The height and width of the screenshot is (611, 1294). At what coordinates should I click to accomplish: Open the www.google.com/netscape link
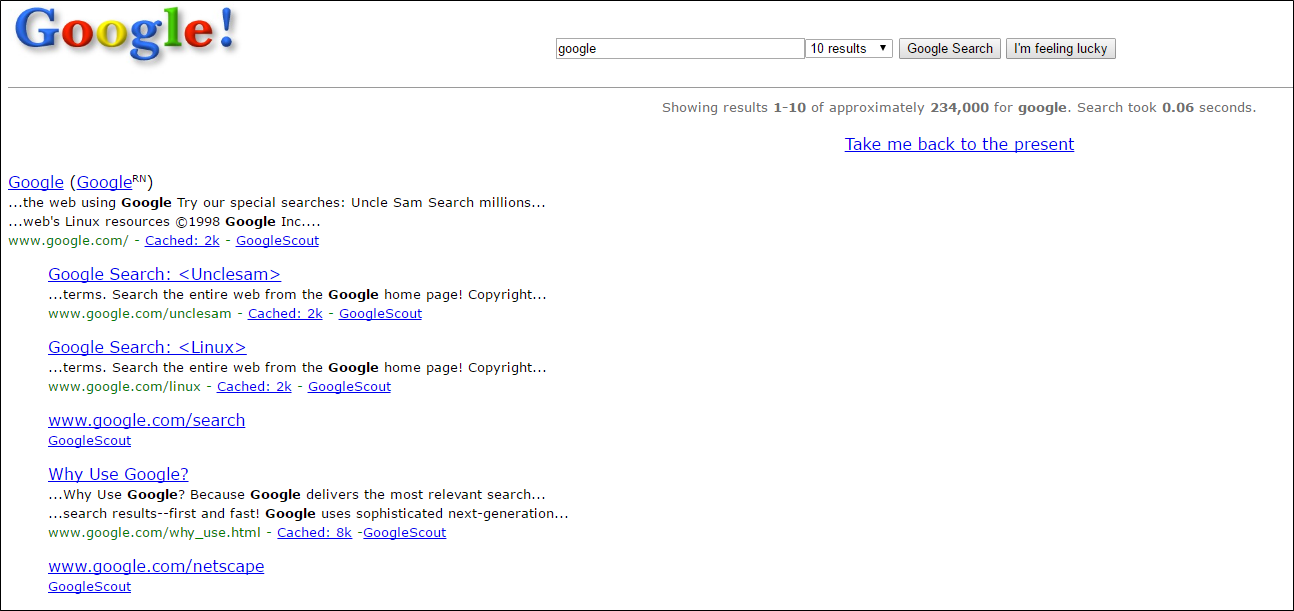pyautogui.click(x=156, y=566)
